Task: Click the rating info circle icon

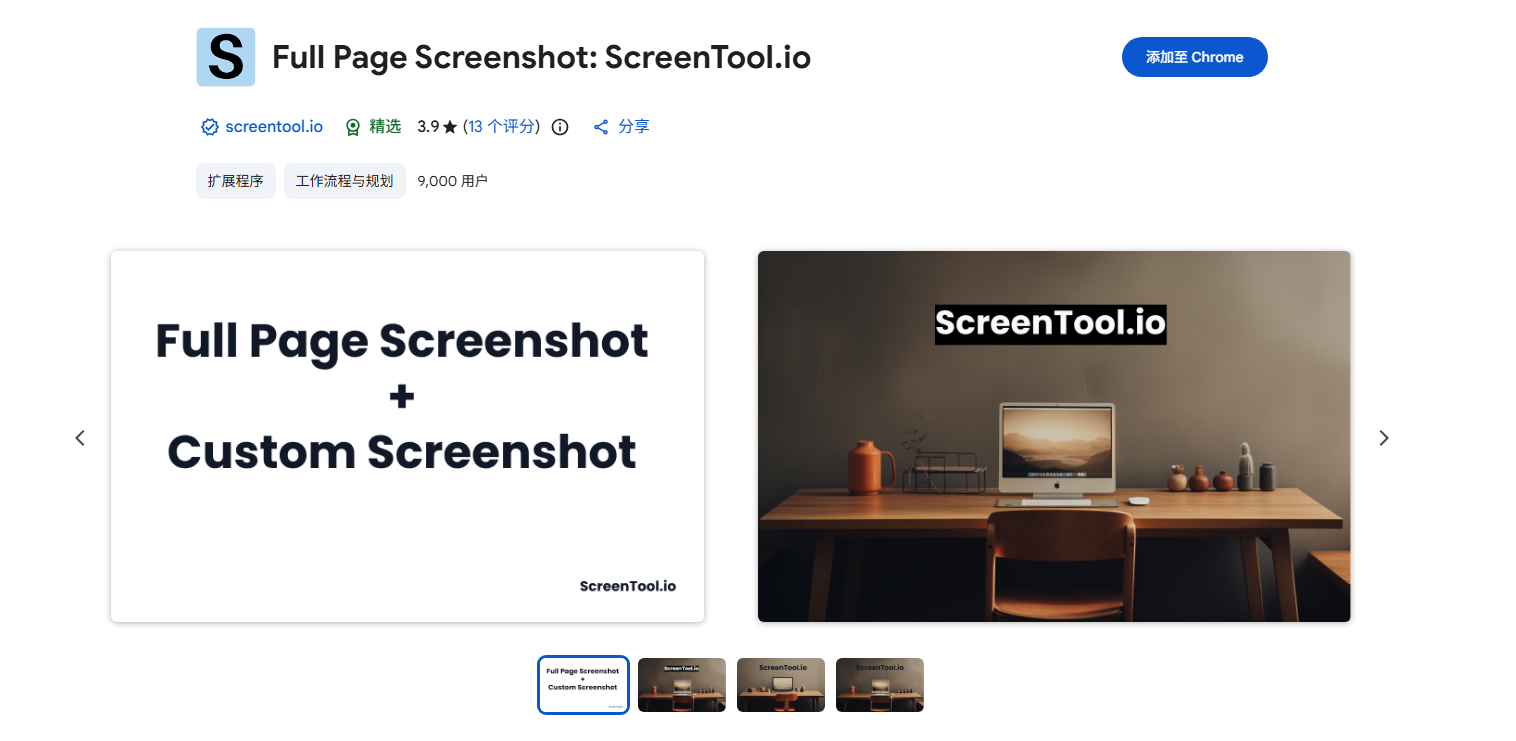Action: pos(560,127)
